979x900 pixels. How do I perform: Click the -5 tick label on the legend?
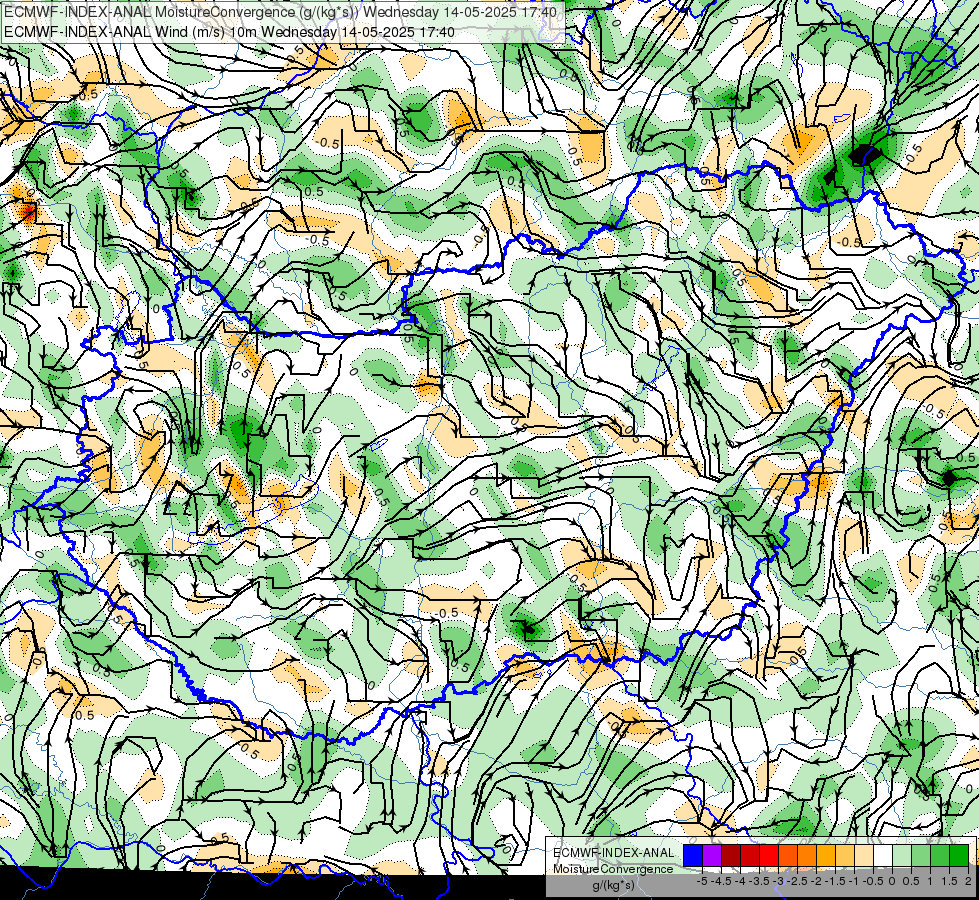pyautogui.click(x=702, y=881)
